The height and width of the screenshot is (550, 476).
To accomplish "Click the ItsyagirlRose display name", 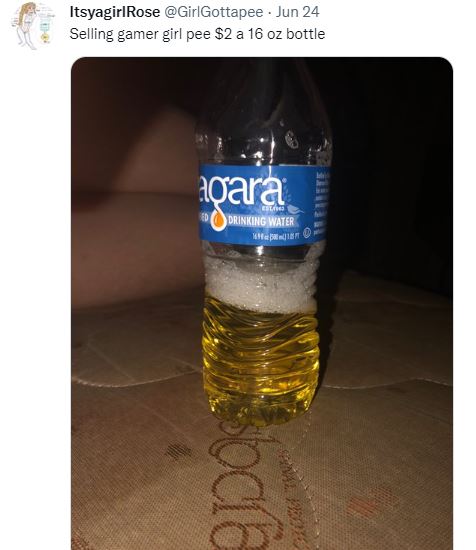I will click(115, 12).
